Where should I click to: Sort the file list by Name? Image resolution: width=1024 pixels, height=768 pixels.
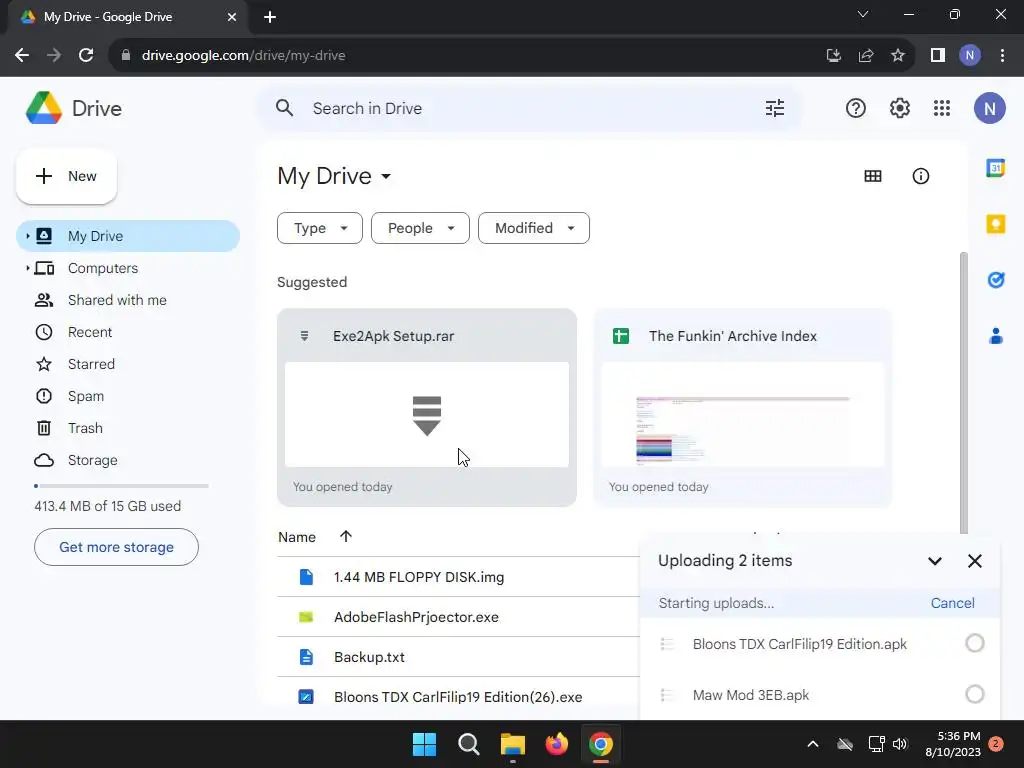click(x=297, y=537)
